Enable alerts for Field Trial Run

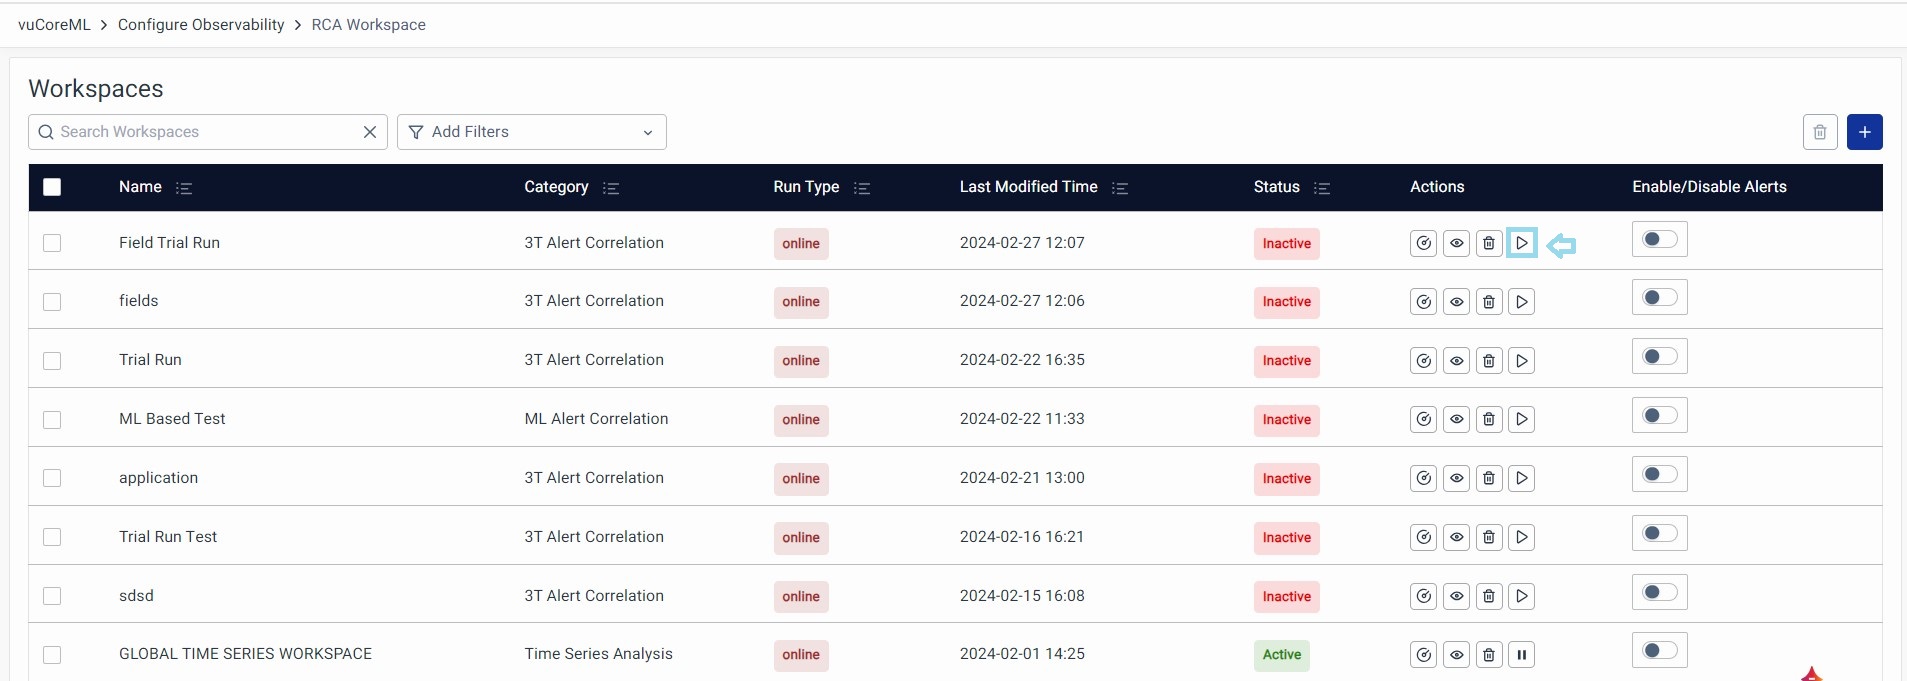tap(1659, 240)
